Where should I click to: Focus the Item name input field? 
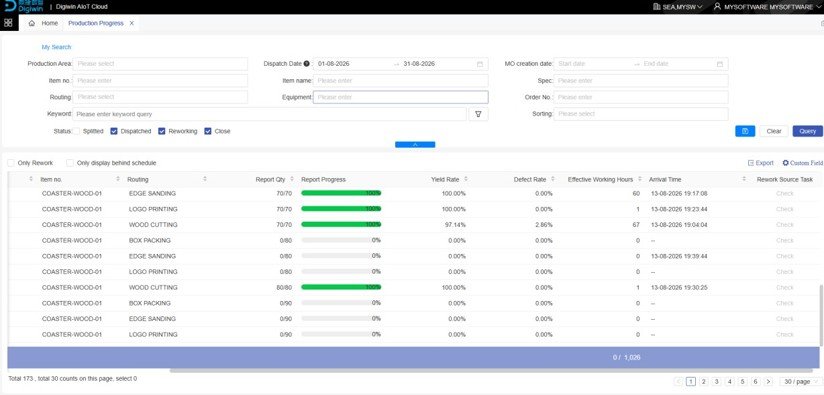click(x=400, y=81)
